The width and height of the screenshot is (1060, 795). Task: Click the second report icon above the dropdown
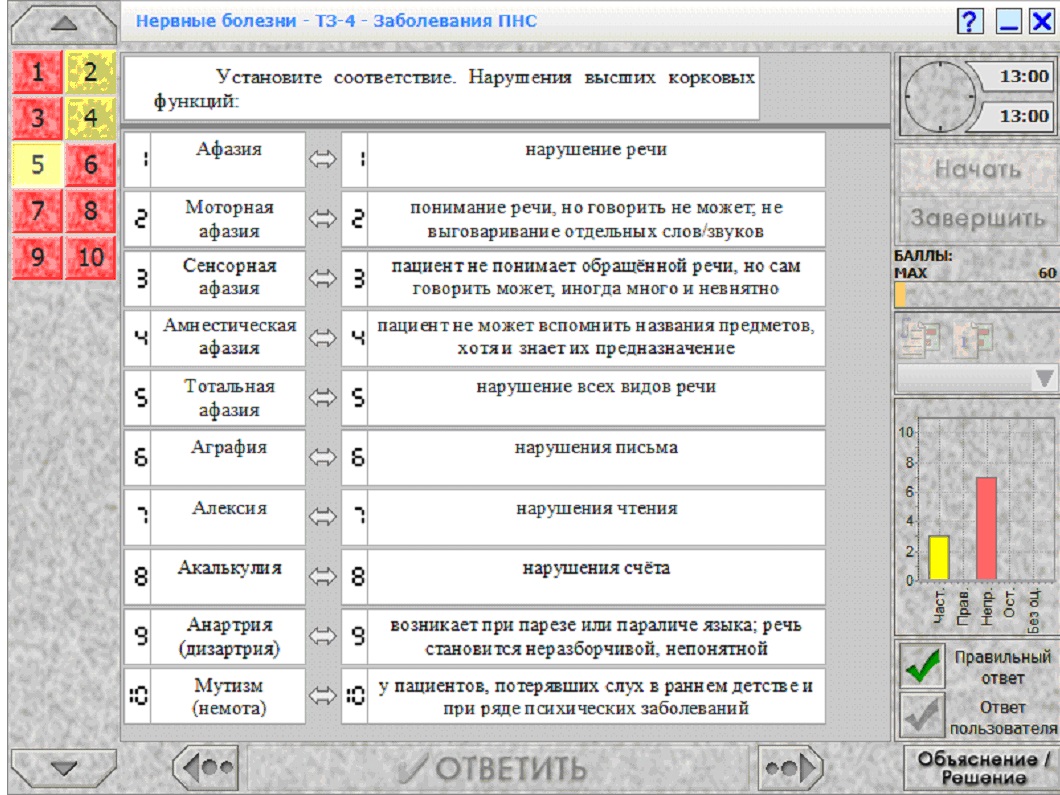click(973, 339)
